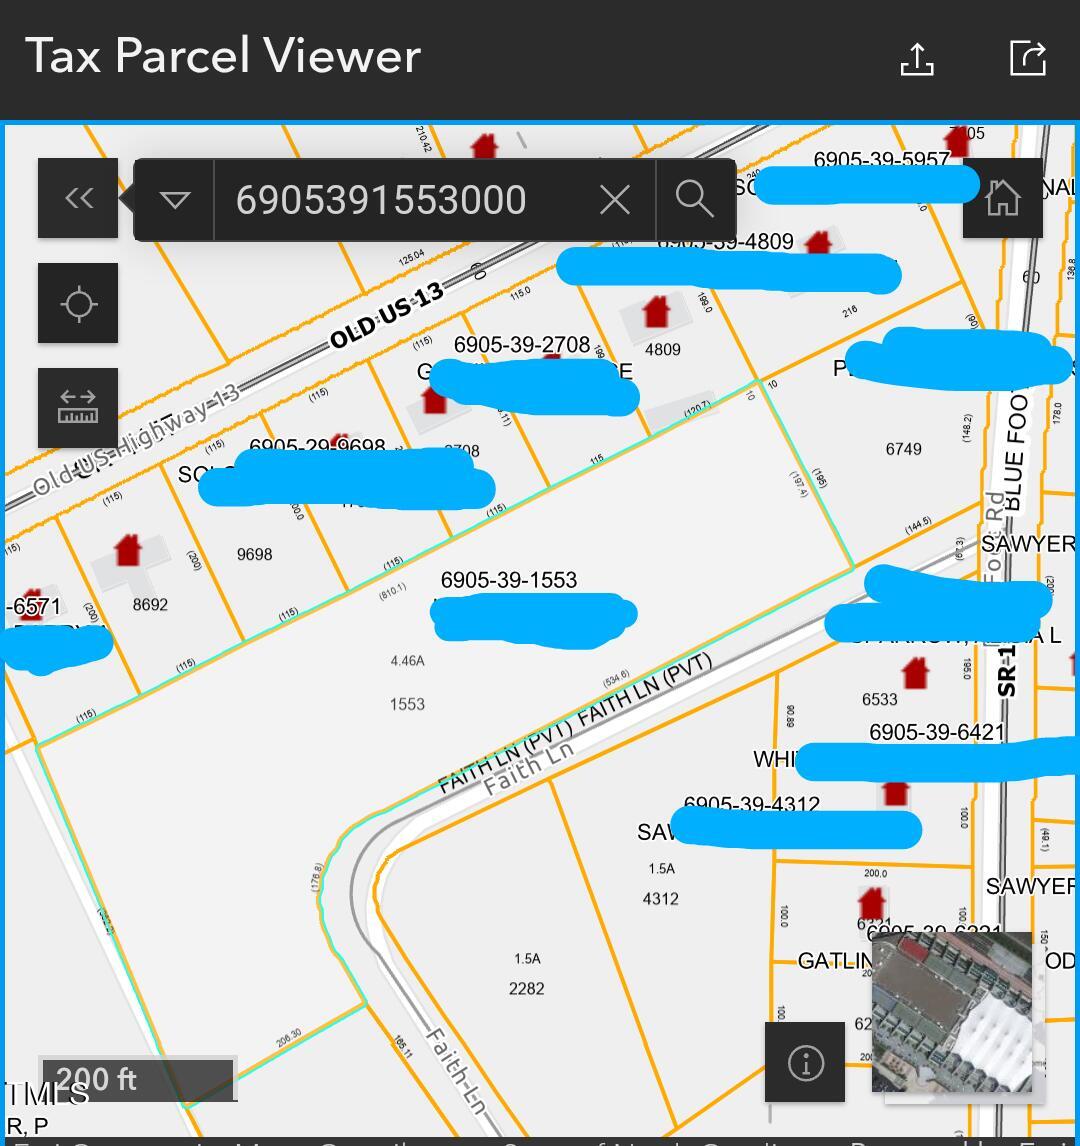Image resolution: width=1080 pixels, height=1146 pixels.
Task: Select house marker on parcel 8692
Action: click(x=127, y=550)
